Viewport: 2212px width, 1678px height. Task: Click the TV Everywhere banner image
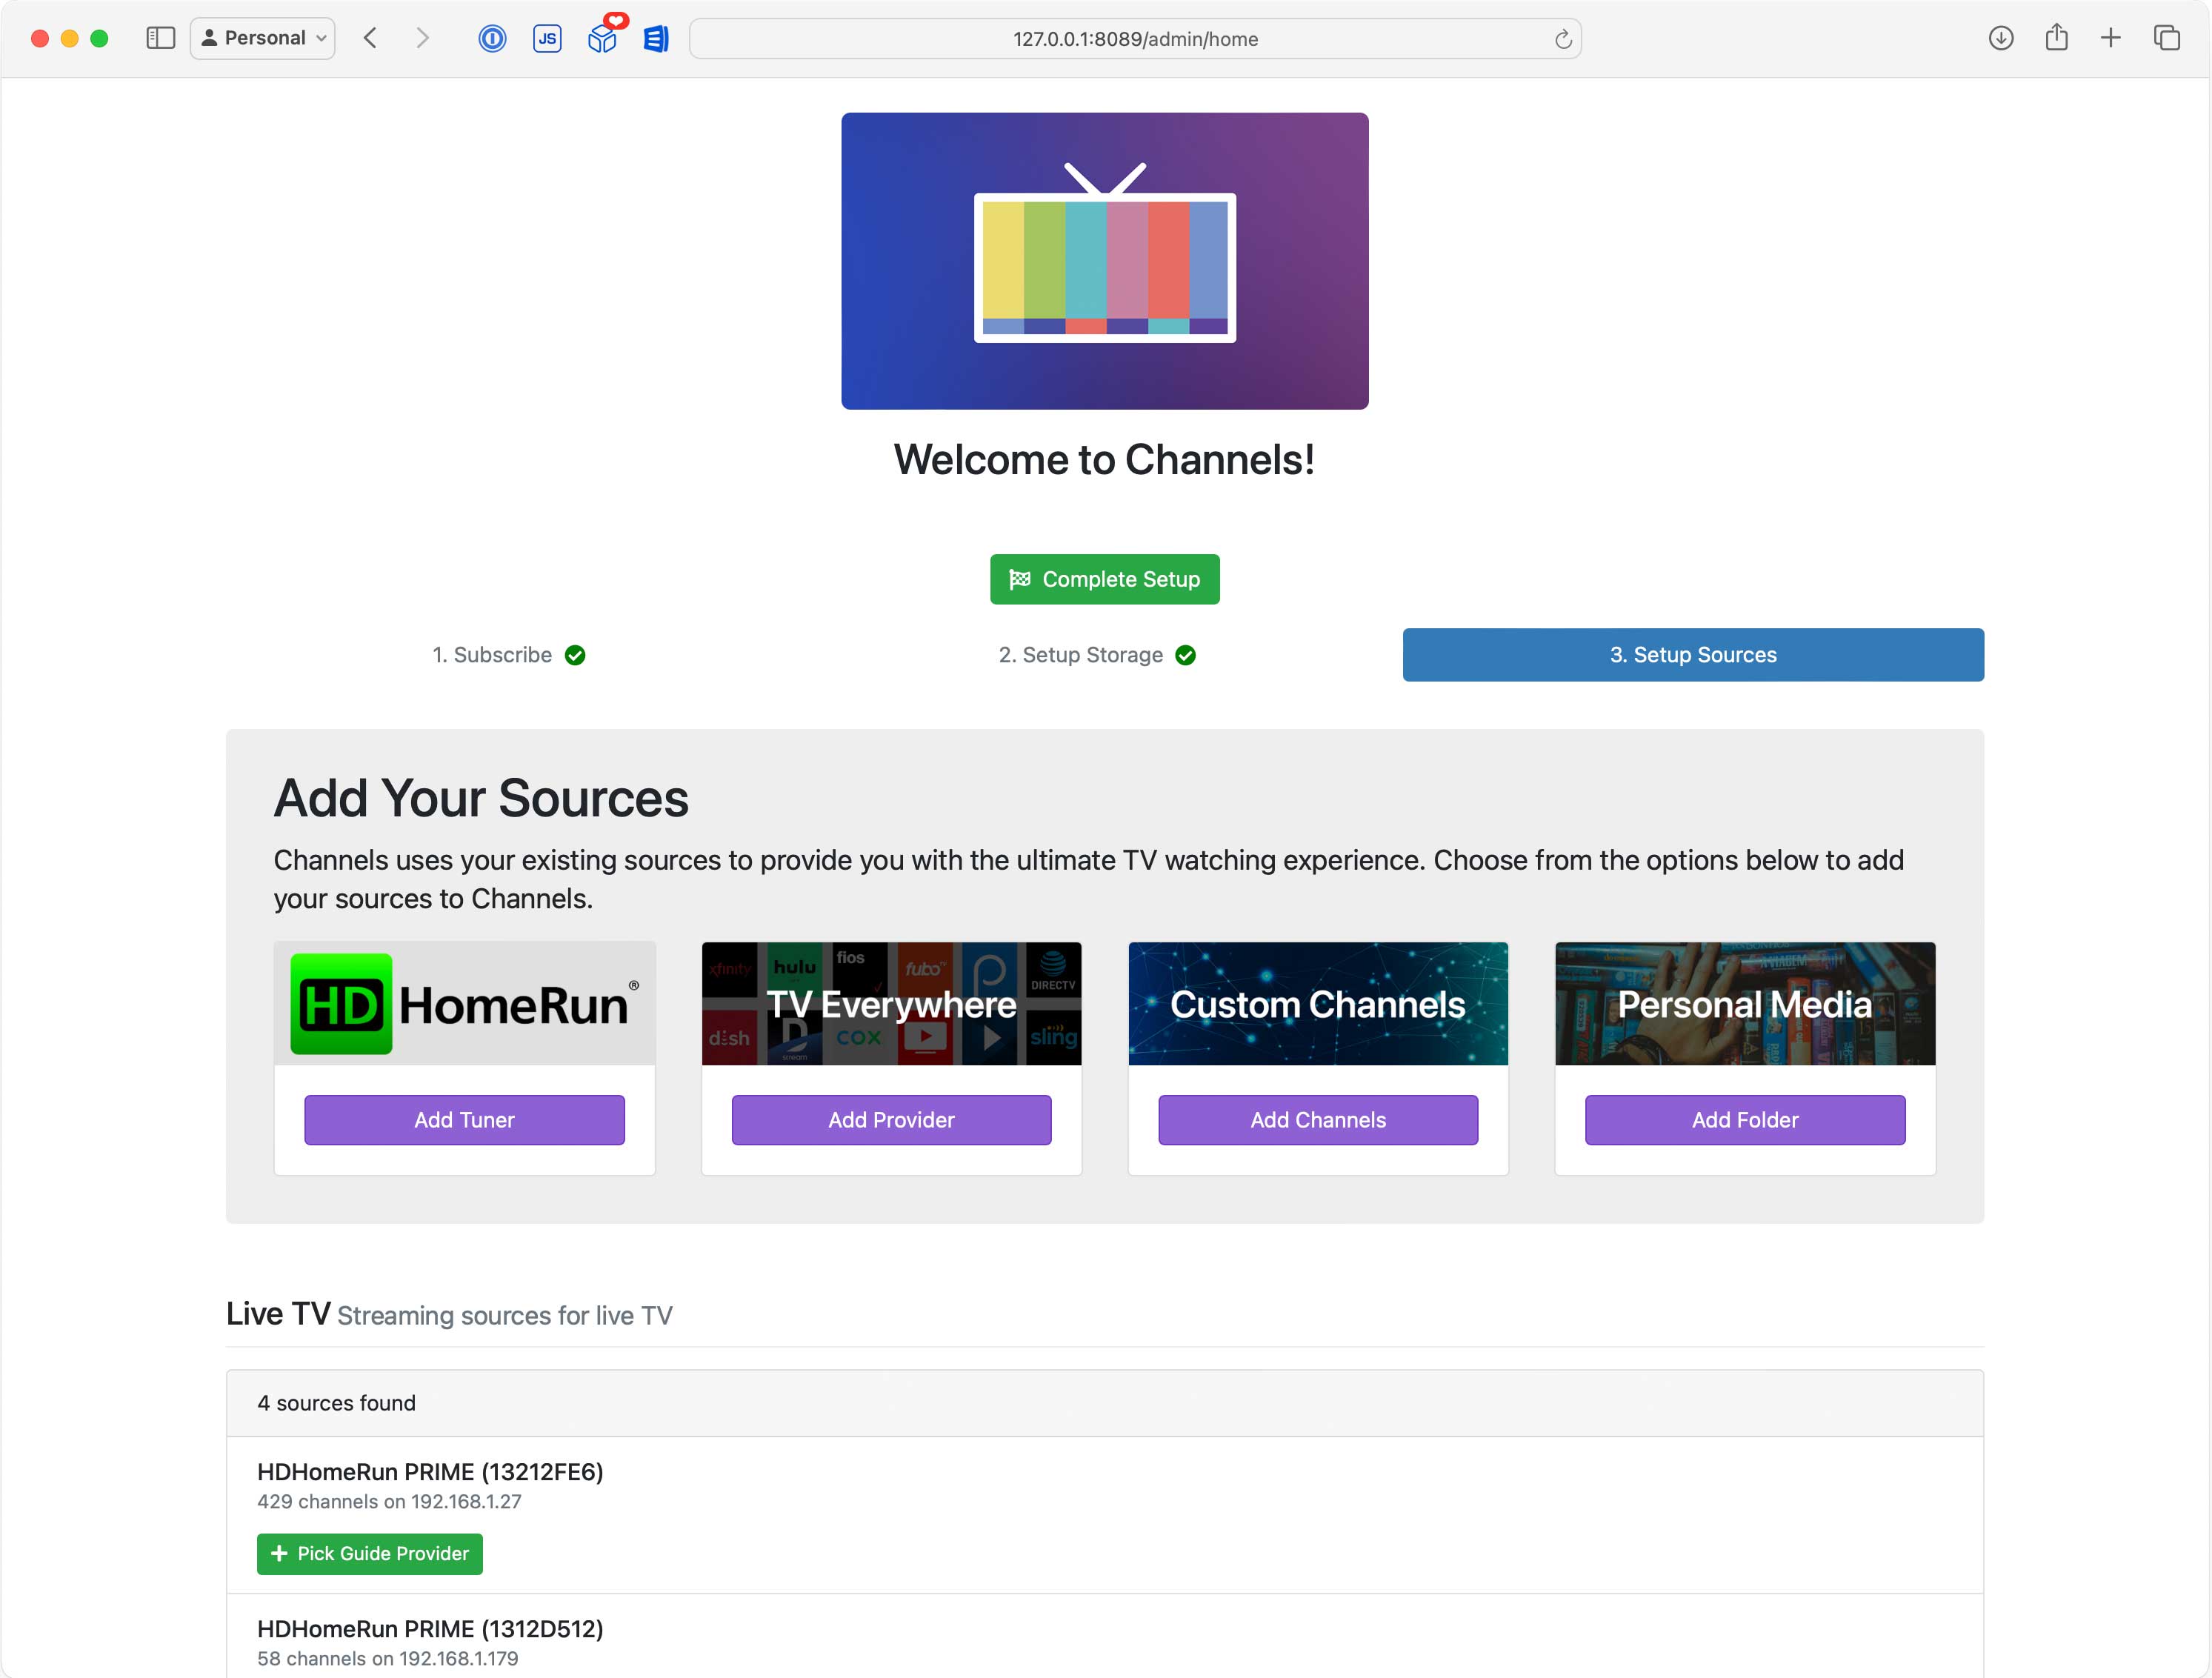(x=891, y=1003)
